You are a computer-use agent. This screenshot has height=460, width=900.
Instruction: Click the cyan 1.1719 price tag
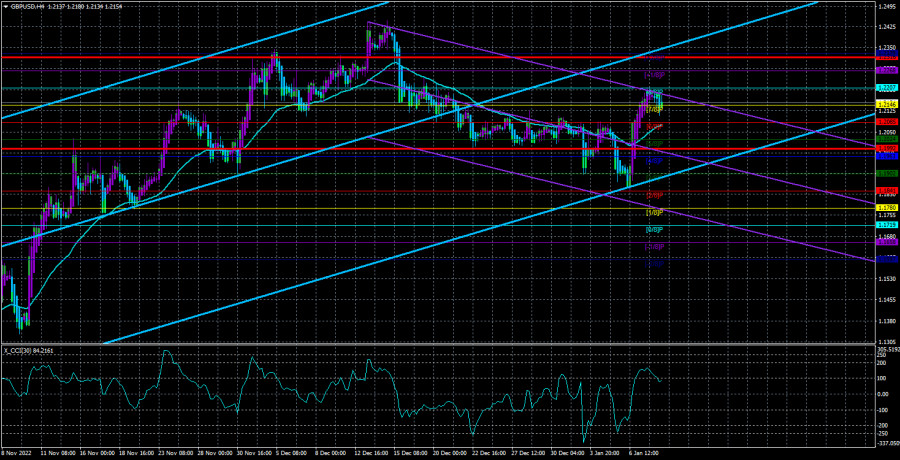coord(886,225)
